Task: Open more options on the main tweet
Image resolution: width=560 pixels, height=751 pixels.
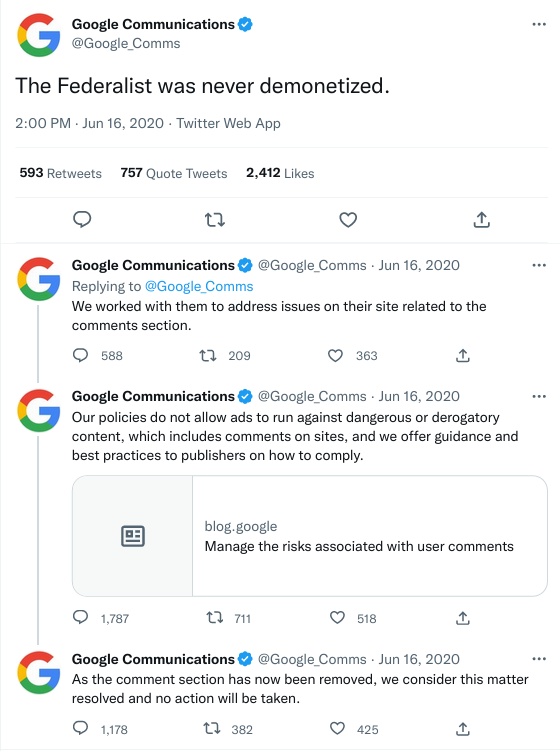Action: pos(539,24)
